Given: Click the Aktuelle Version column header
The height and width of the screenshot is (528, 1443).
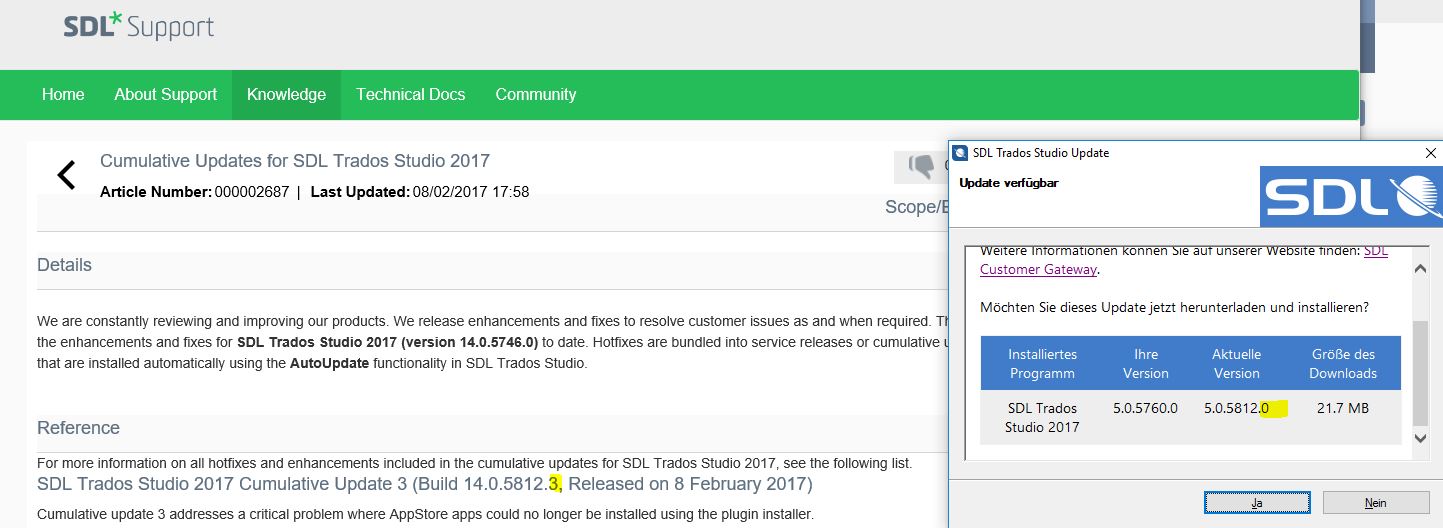Looking at the screenshot, I should [x=1237, y=364].
